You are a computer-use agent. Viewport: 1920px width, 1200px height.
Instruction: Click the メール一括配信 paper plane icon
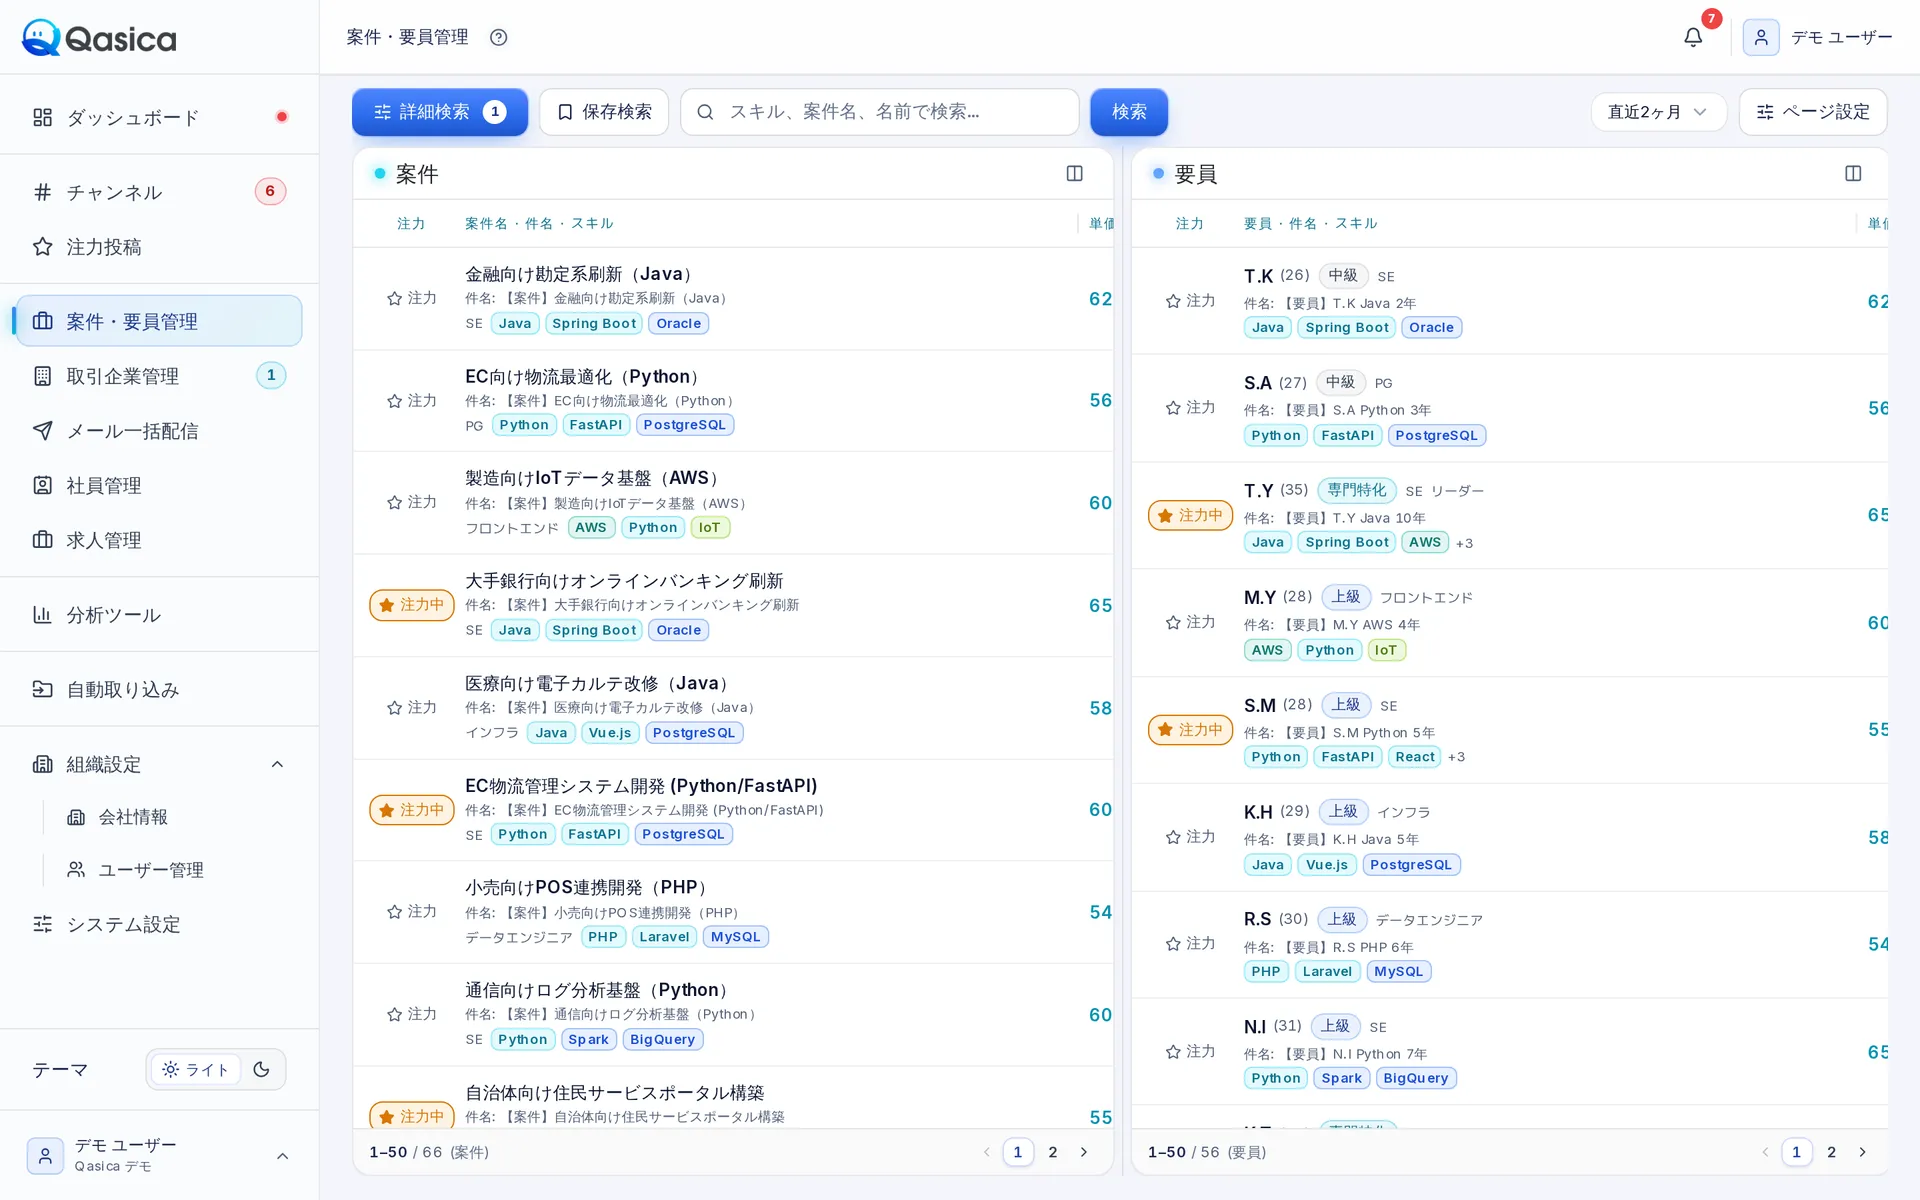[42, 430]
